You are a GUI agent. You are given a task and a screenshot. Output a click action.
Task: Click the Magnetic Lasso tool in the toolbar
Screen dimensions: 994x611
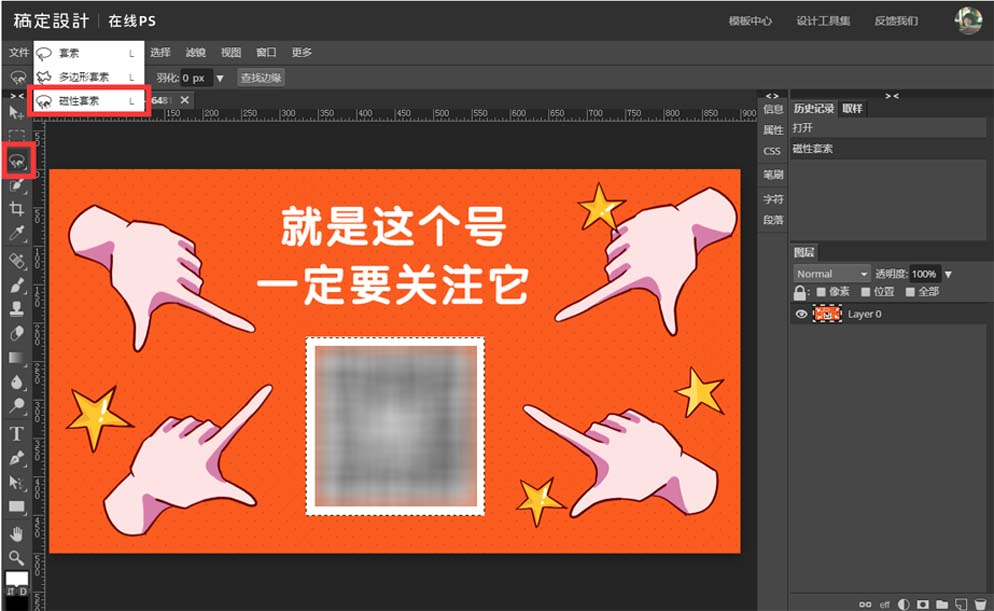(x=16, y=160)
